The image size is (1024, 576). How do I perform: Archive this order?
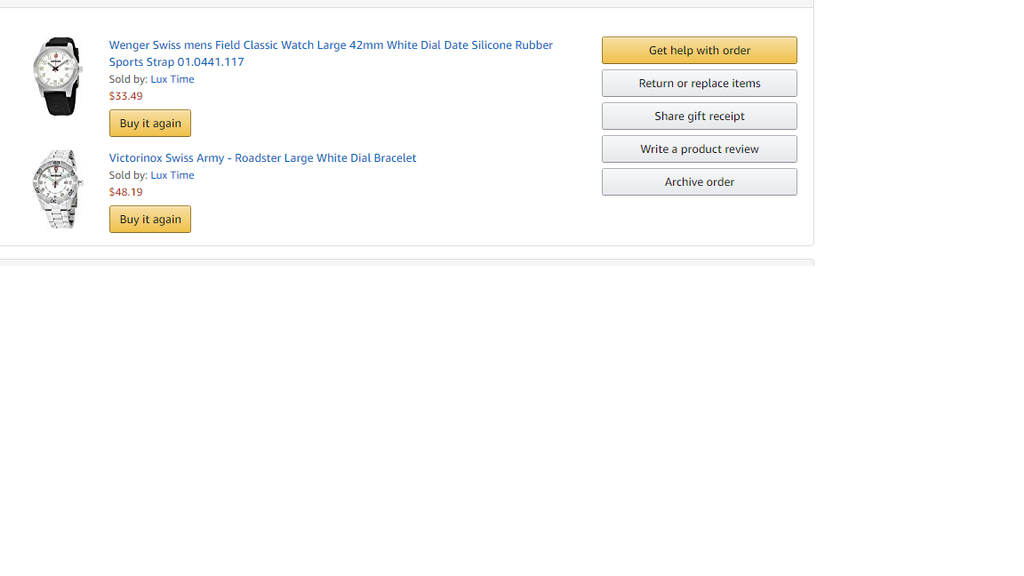coord(699,182)
